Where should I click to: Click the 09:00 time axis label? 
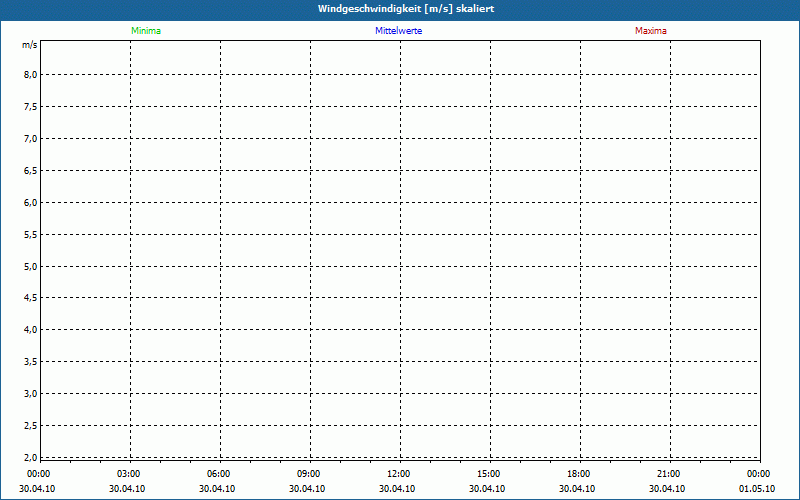click(x=309, y=474)
